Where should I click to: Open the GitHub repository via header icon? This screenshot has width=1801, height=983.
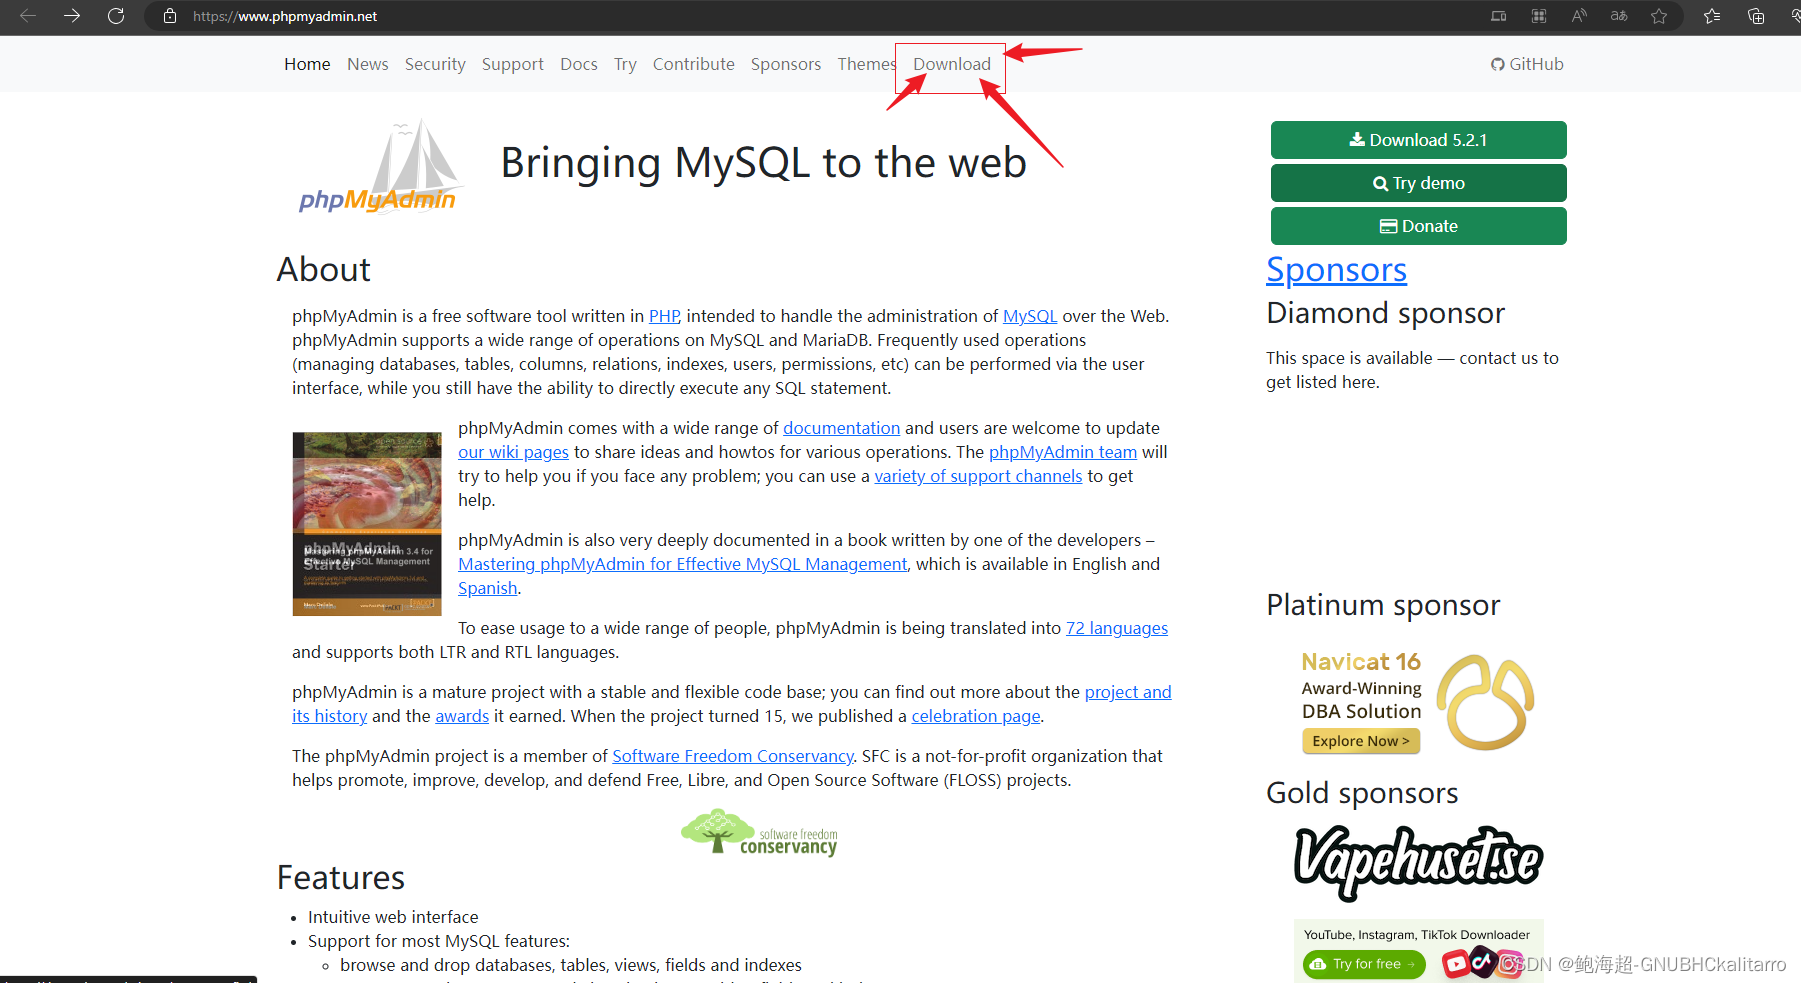[1526, 63]
